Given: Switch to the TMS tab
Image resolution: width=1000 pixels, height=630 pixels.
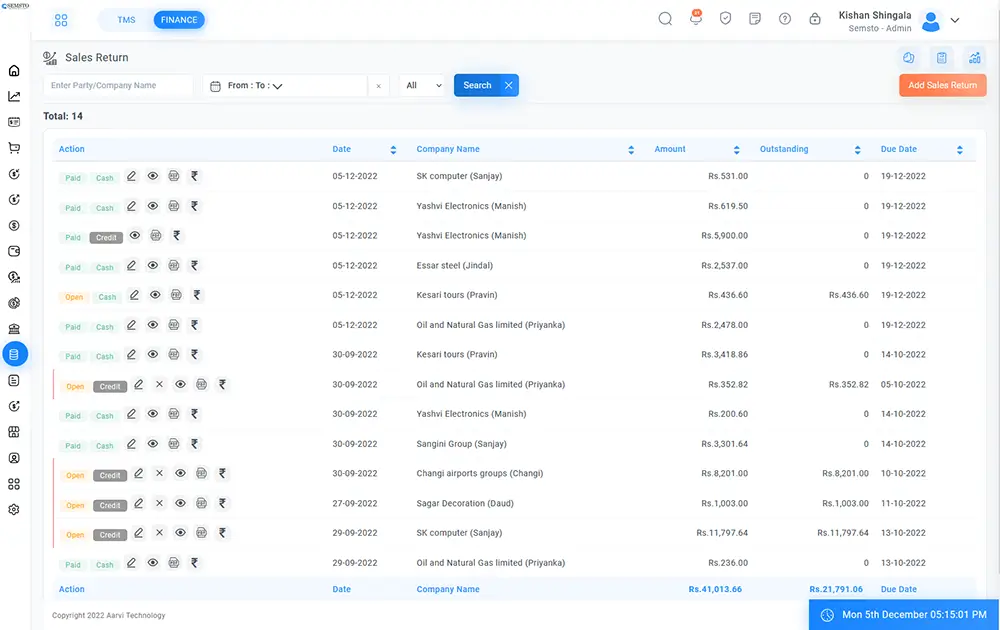Looking at the screenshot, I should (126, 20).
